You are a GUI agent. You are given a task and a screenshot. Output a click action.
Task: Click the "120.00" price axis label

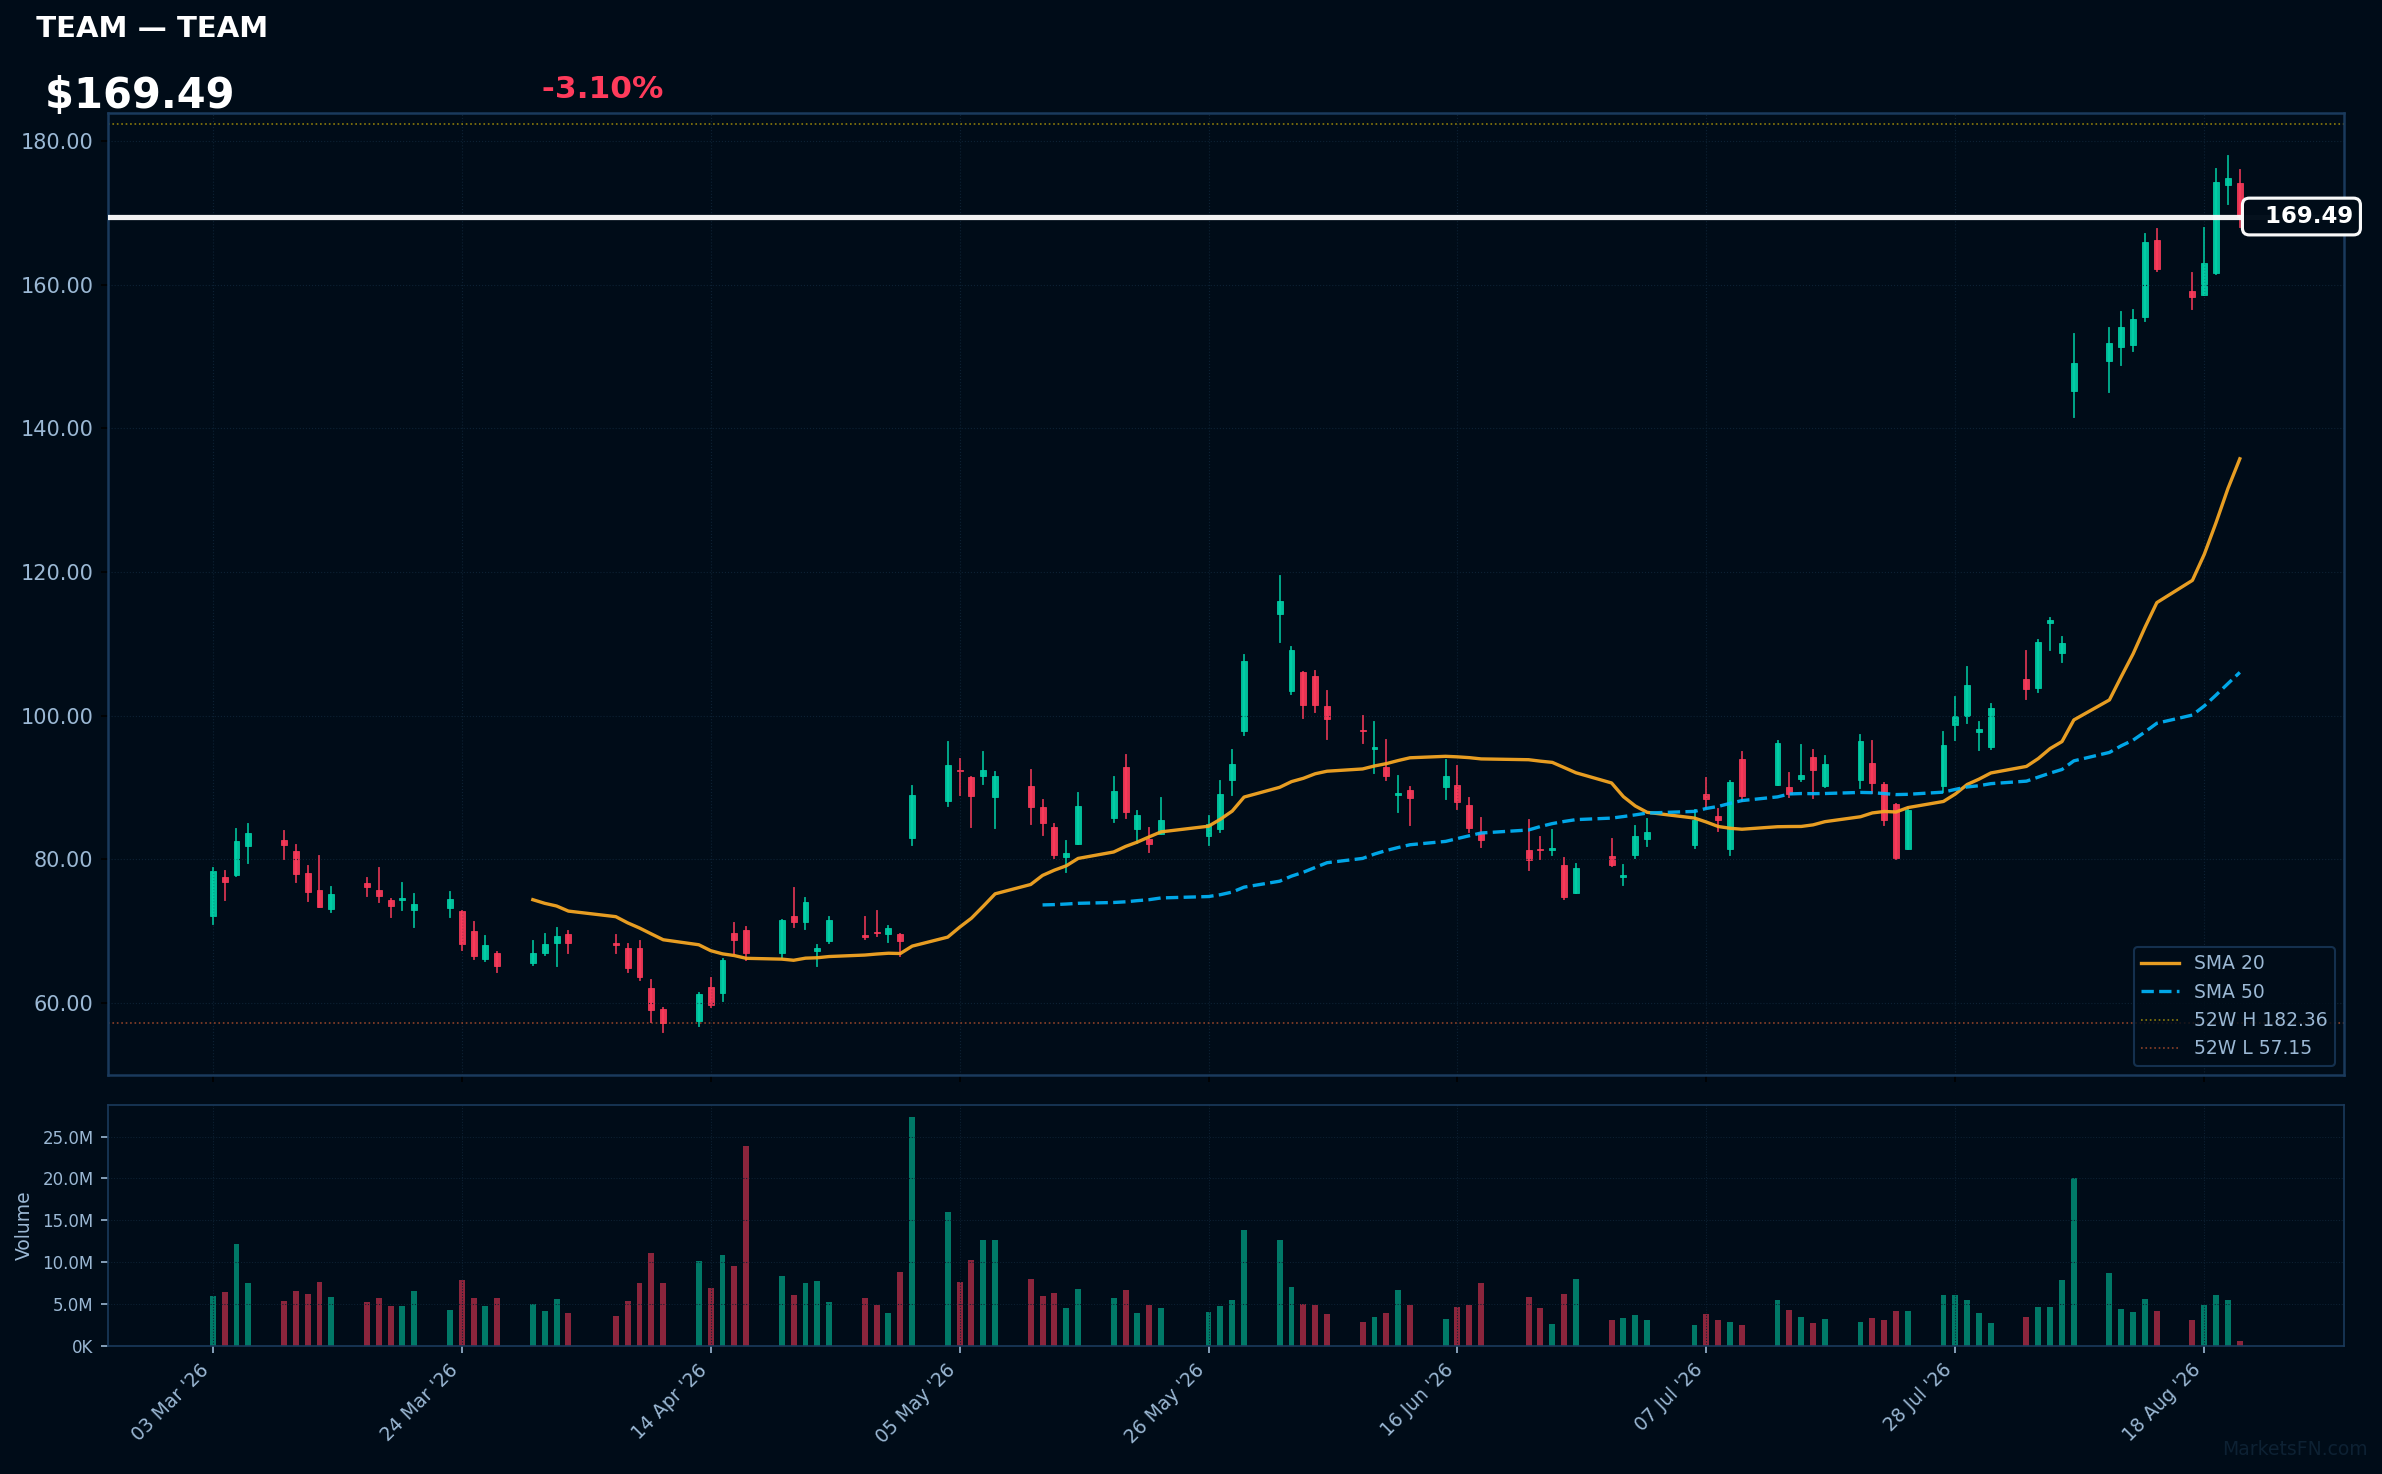(x=57, y=573)
